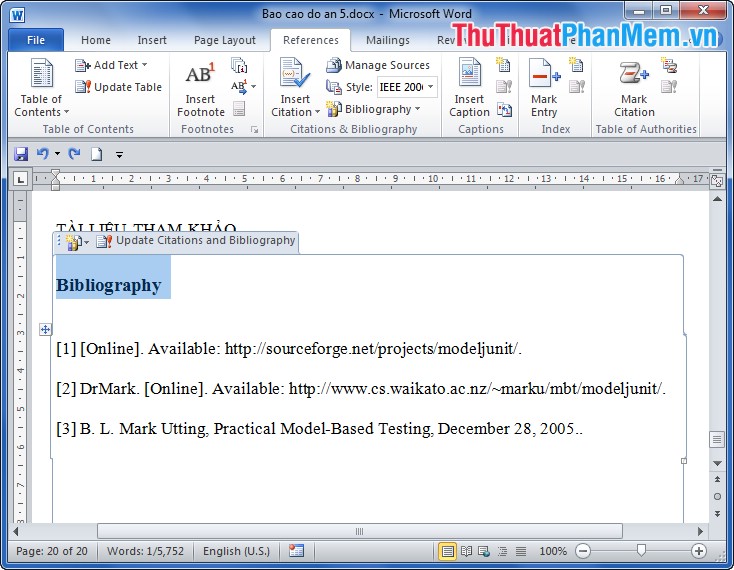Switch to Insert tab
This screenshot has height=570, width=734.
tap(152, 40)
